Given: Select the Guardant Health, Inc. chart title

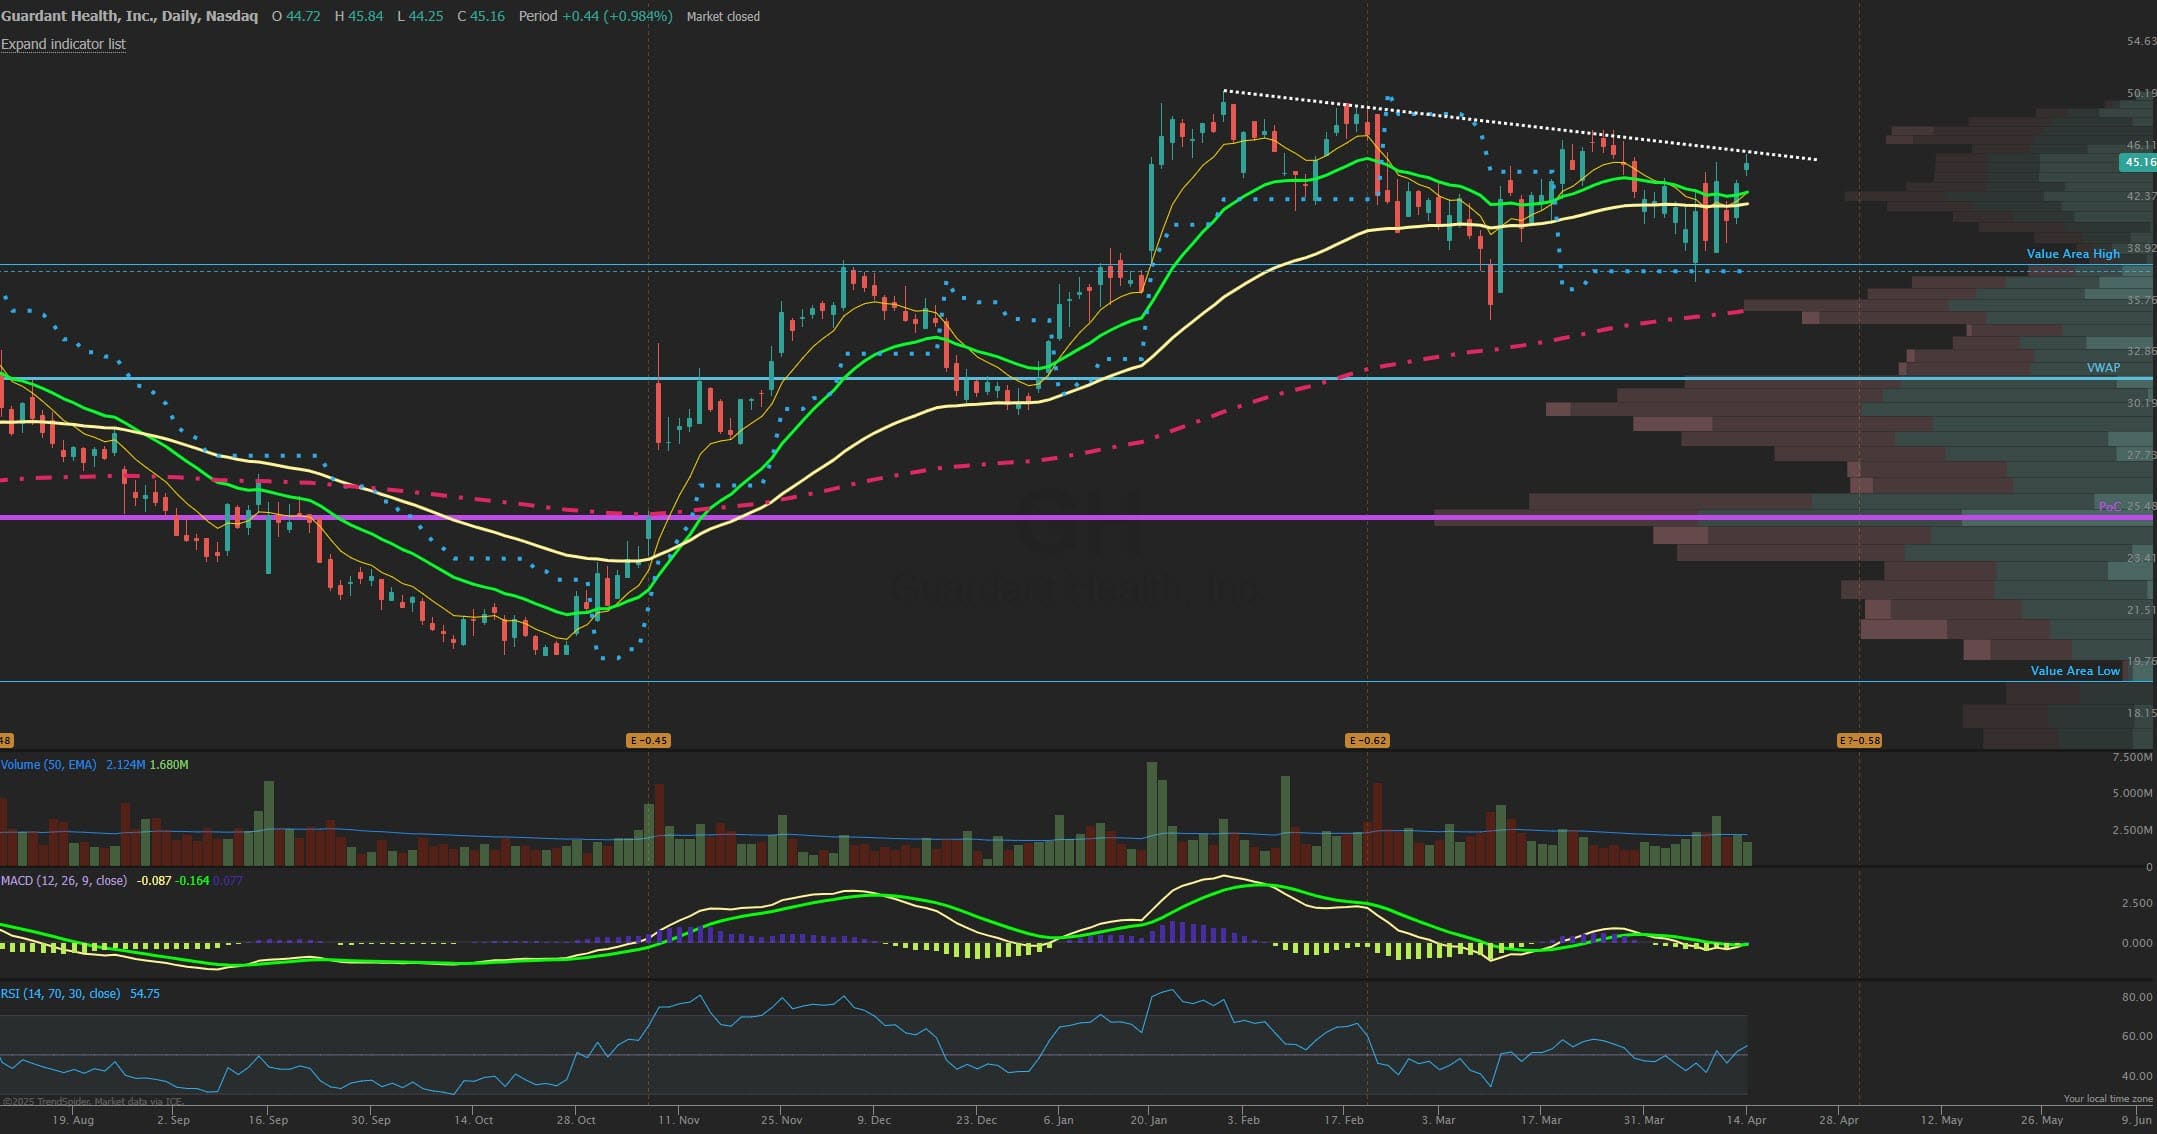Looking at the screenshot, I should (129, 16).
